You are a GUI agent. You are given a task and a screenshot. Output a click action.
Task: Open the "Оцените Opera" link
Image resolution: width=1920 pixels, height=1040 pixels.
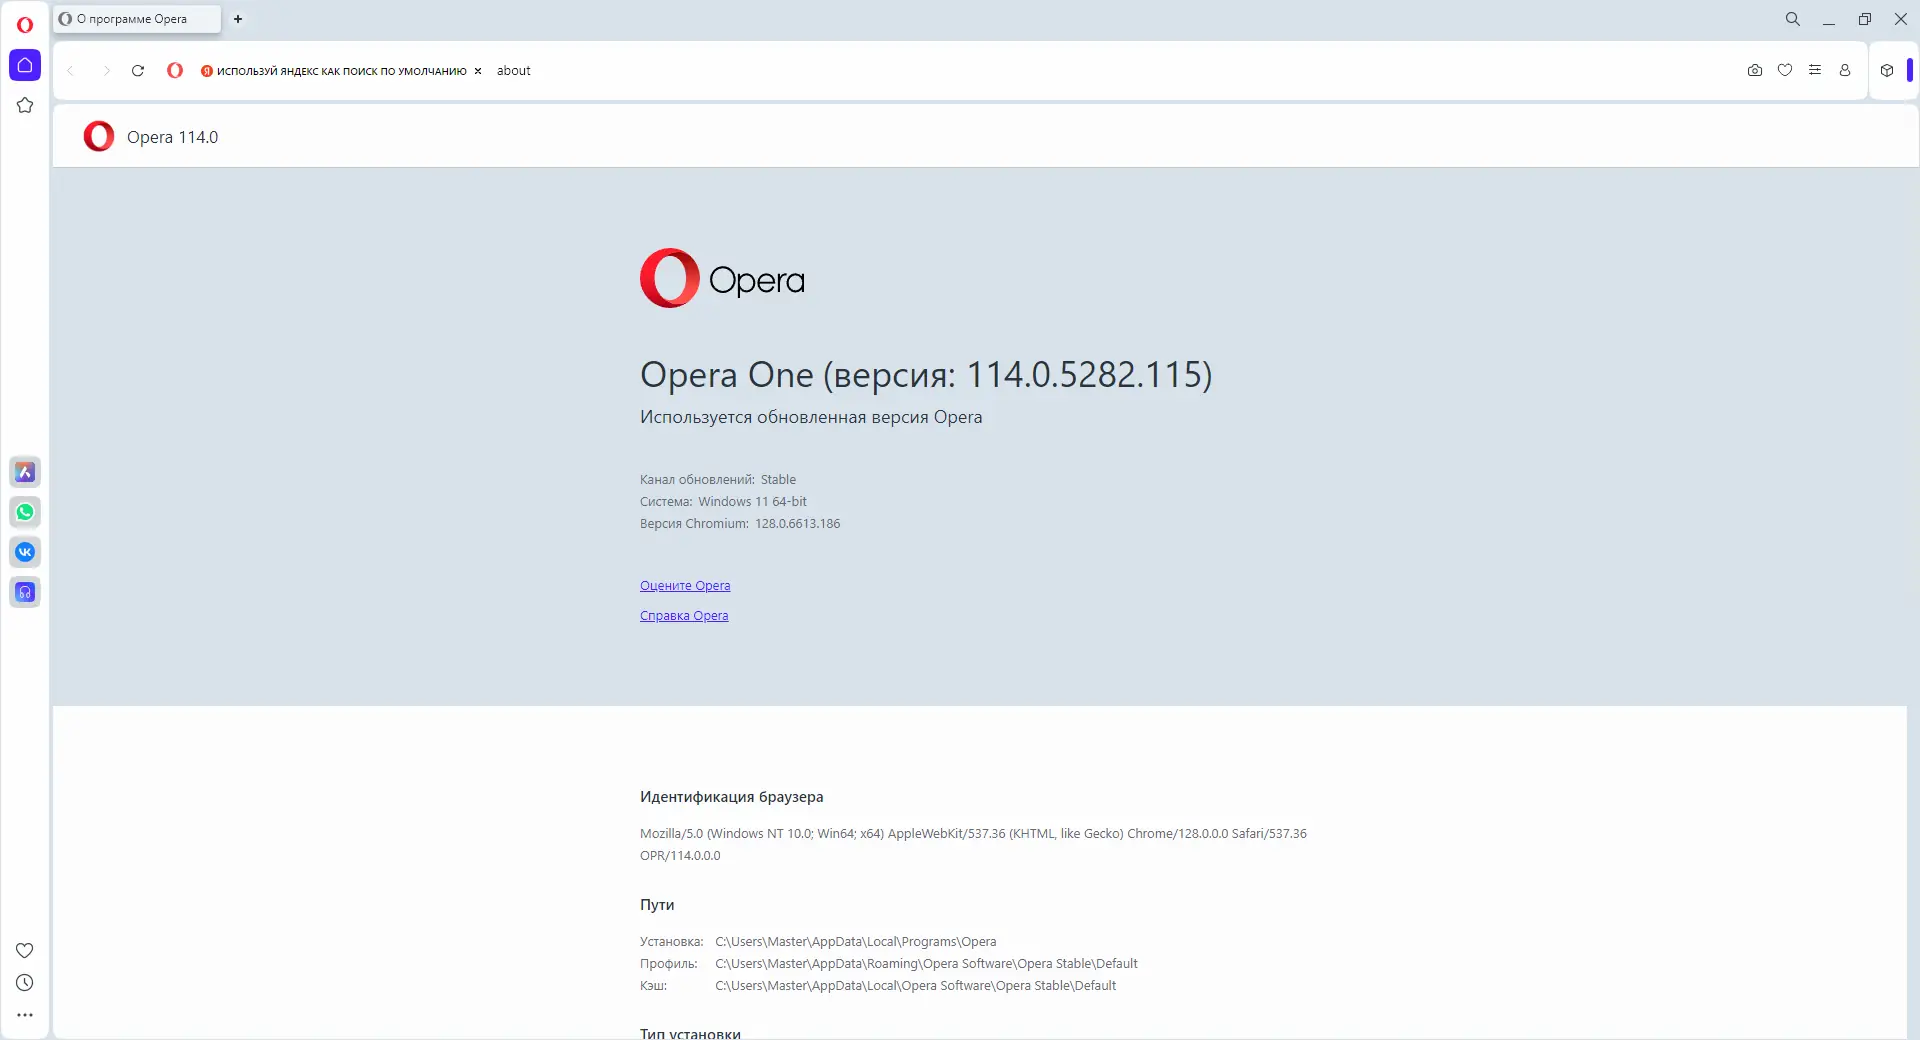pos(685,586)
